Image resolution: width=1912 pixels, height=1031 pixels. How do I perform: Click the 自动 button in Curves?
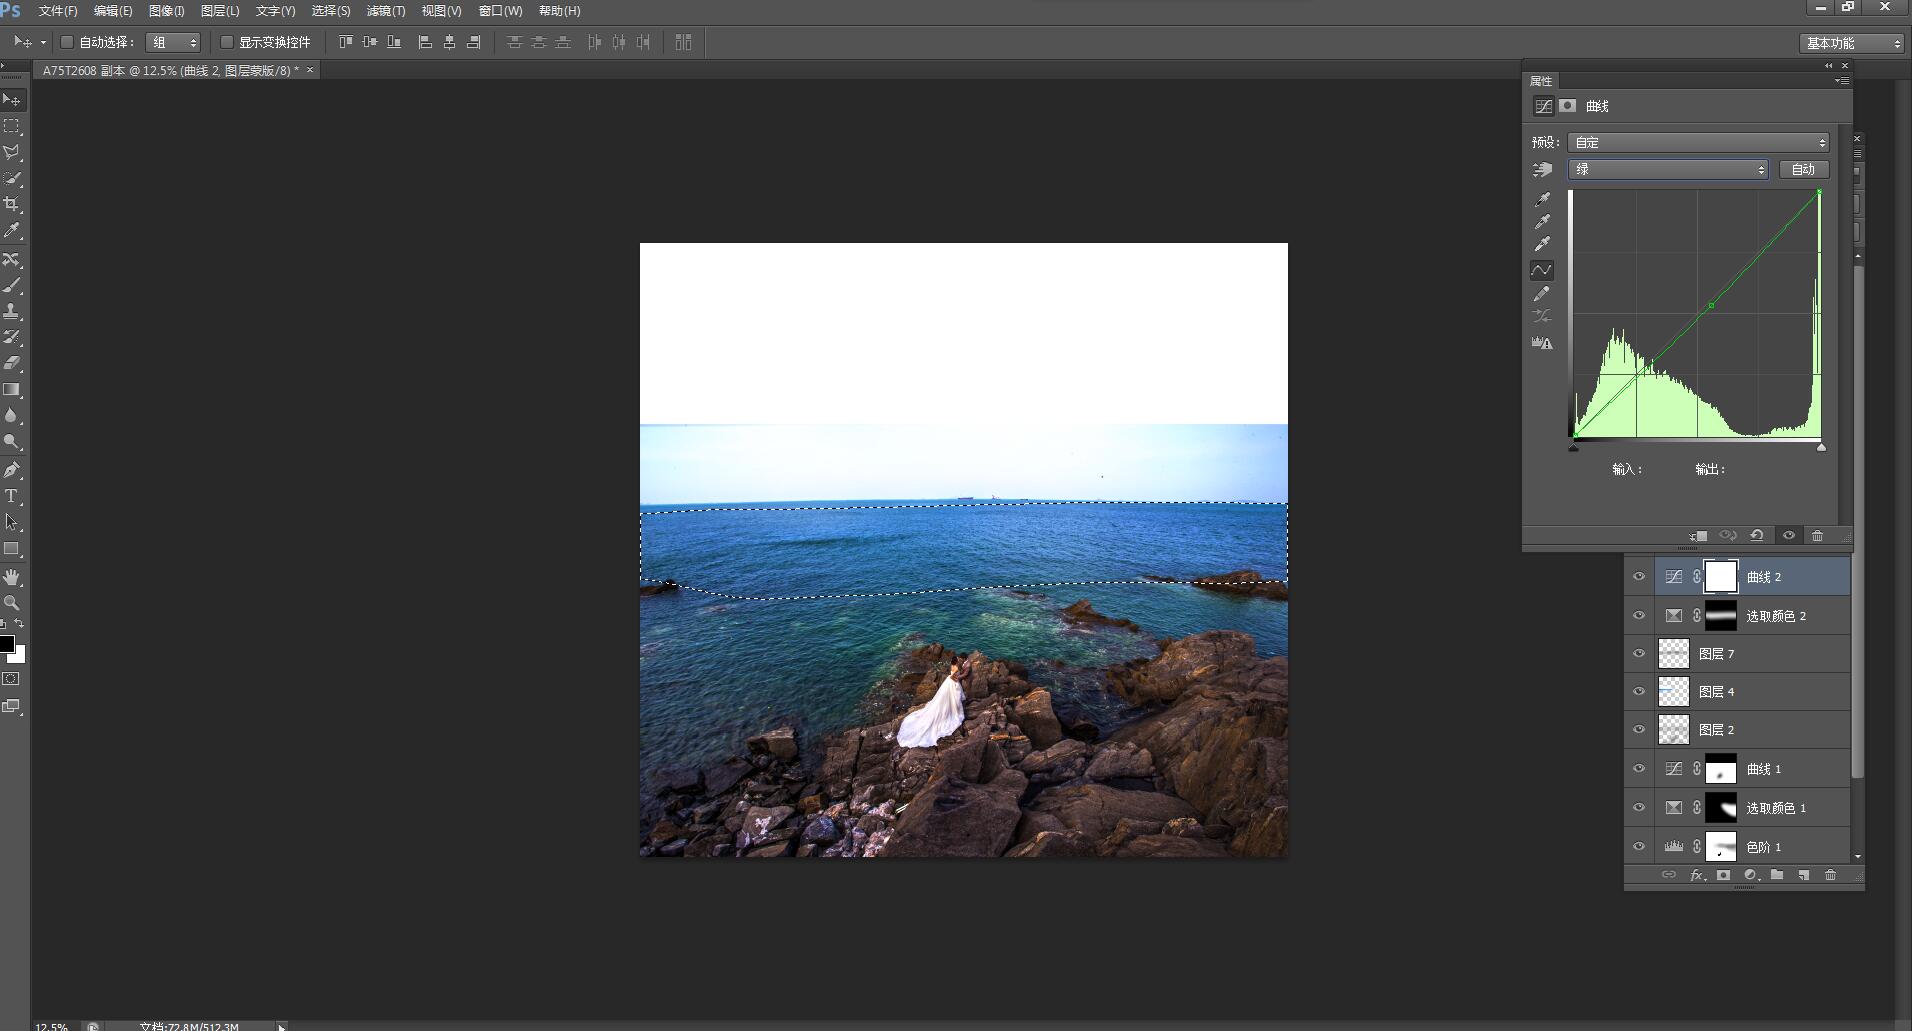coord(1803,170)
